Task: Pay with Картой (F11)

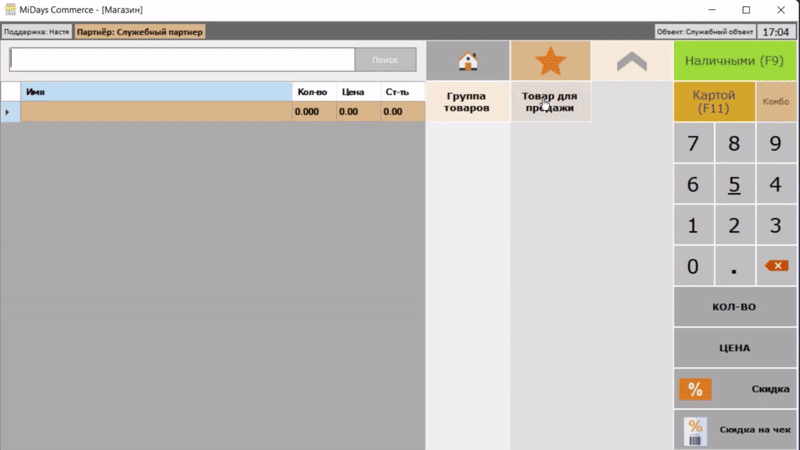Action: 714,102
